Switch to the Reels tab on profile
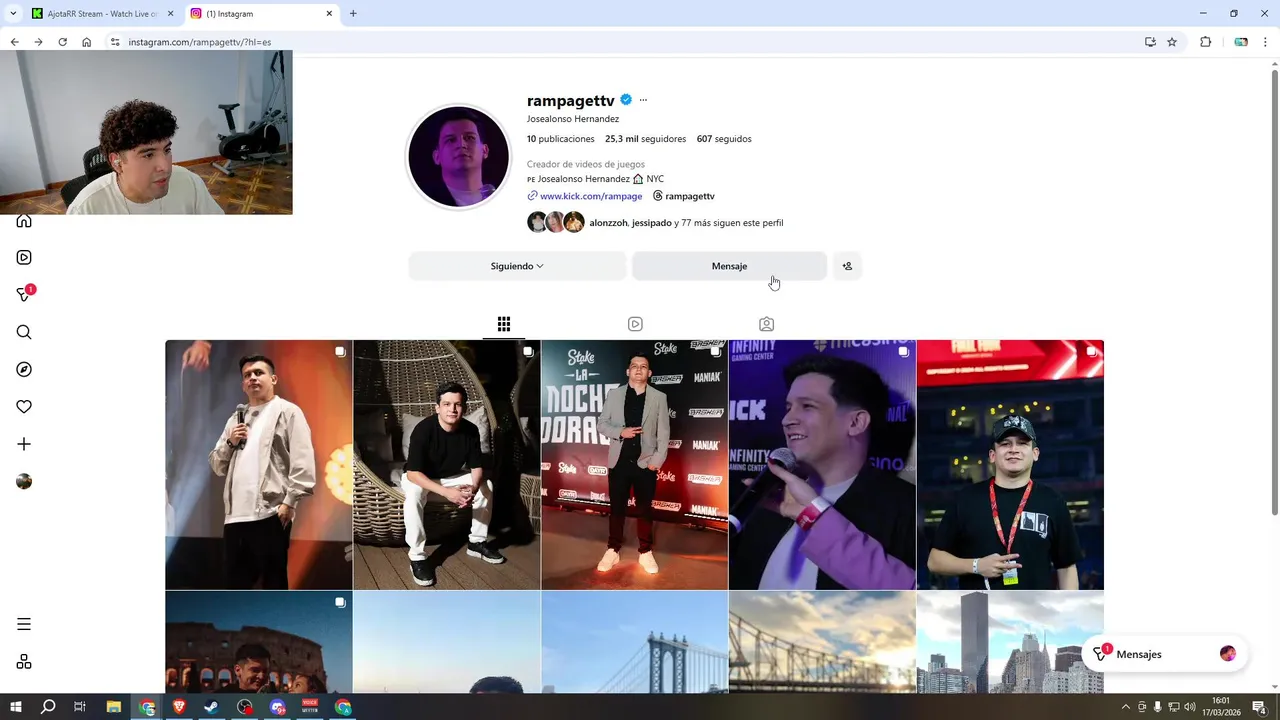This screenshot has width=1280, height=720. 635,324
